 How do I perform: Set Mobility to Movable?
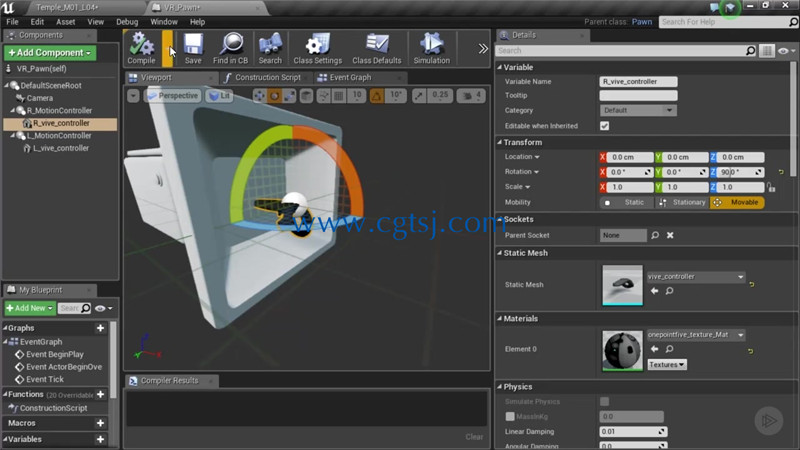click(x=737, y=203)
